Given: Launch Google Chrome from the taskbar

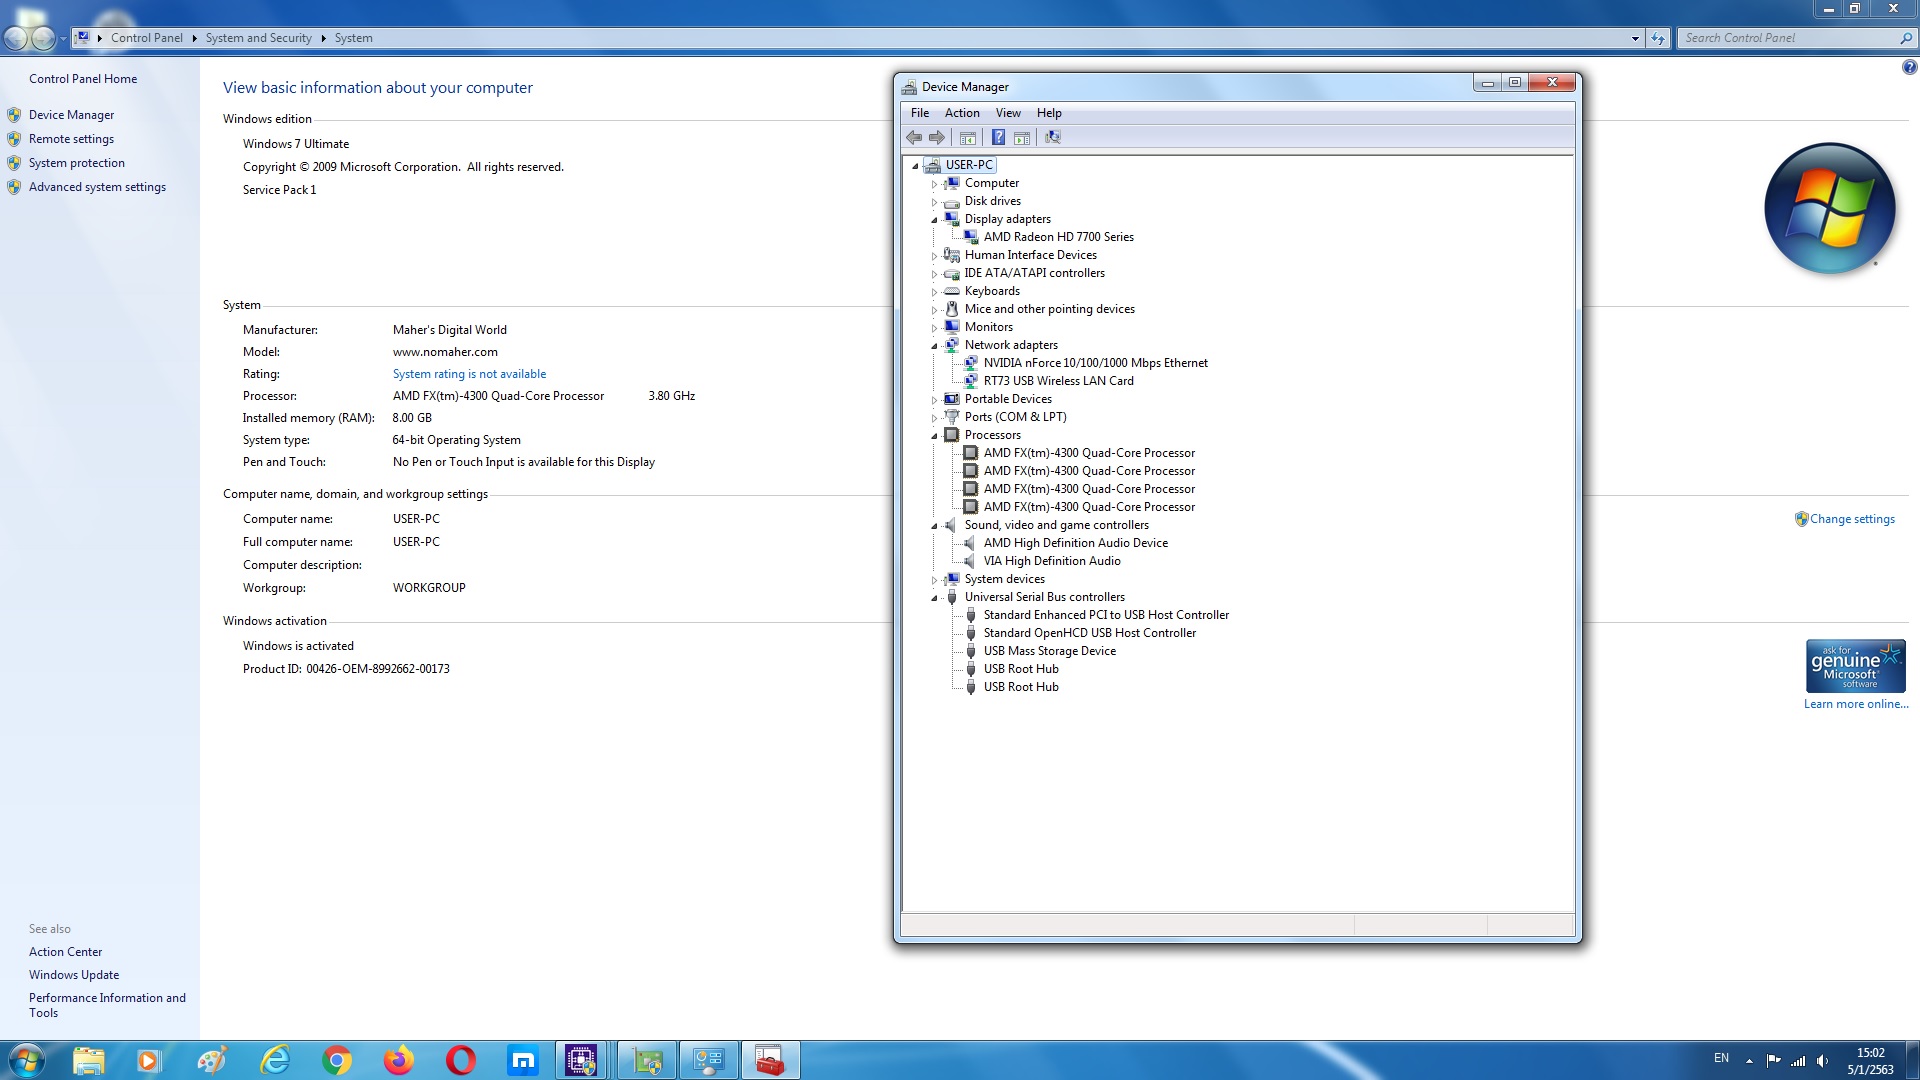Looking at the screenshot, I should tap(337, 1060).
